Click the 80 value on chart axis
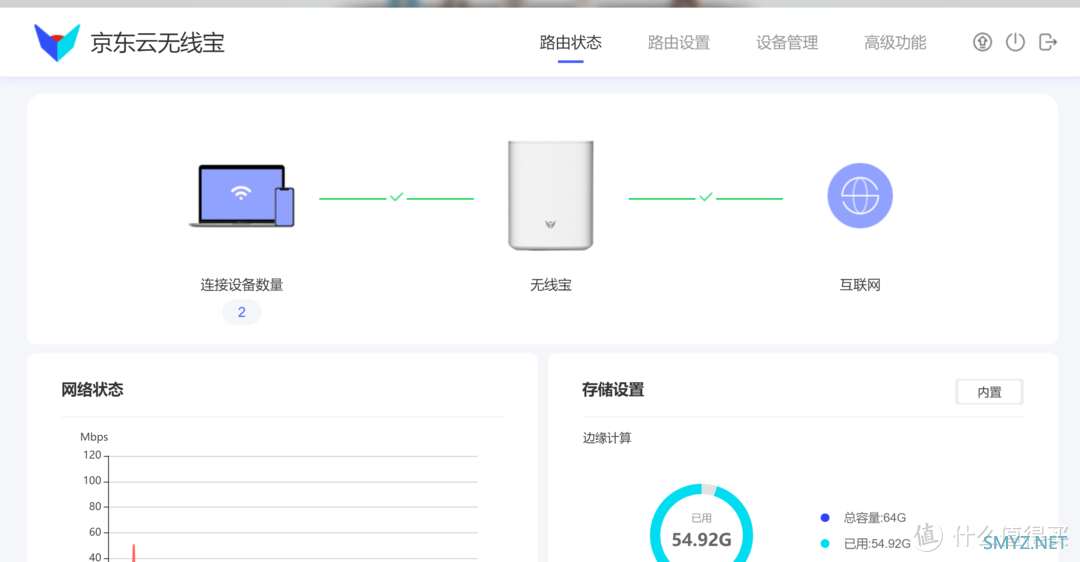 95,506
